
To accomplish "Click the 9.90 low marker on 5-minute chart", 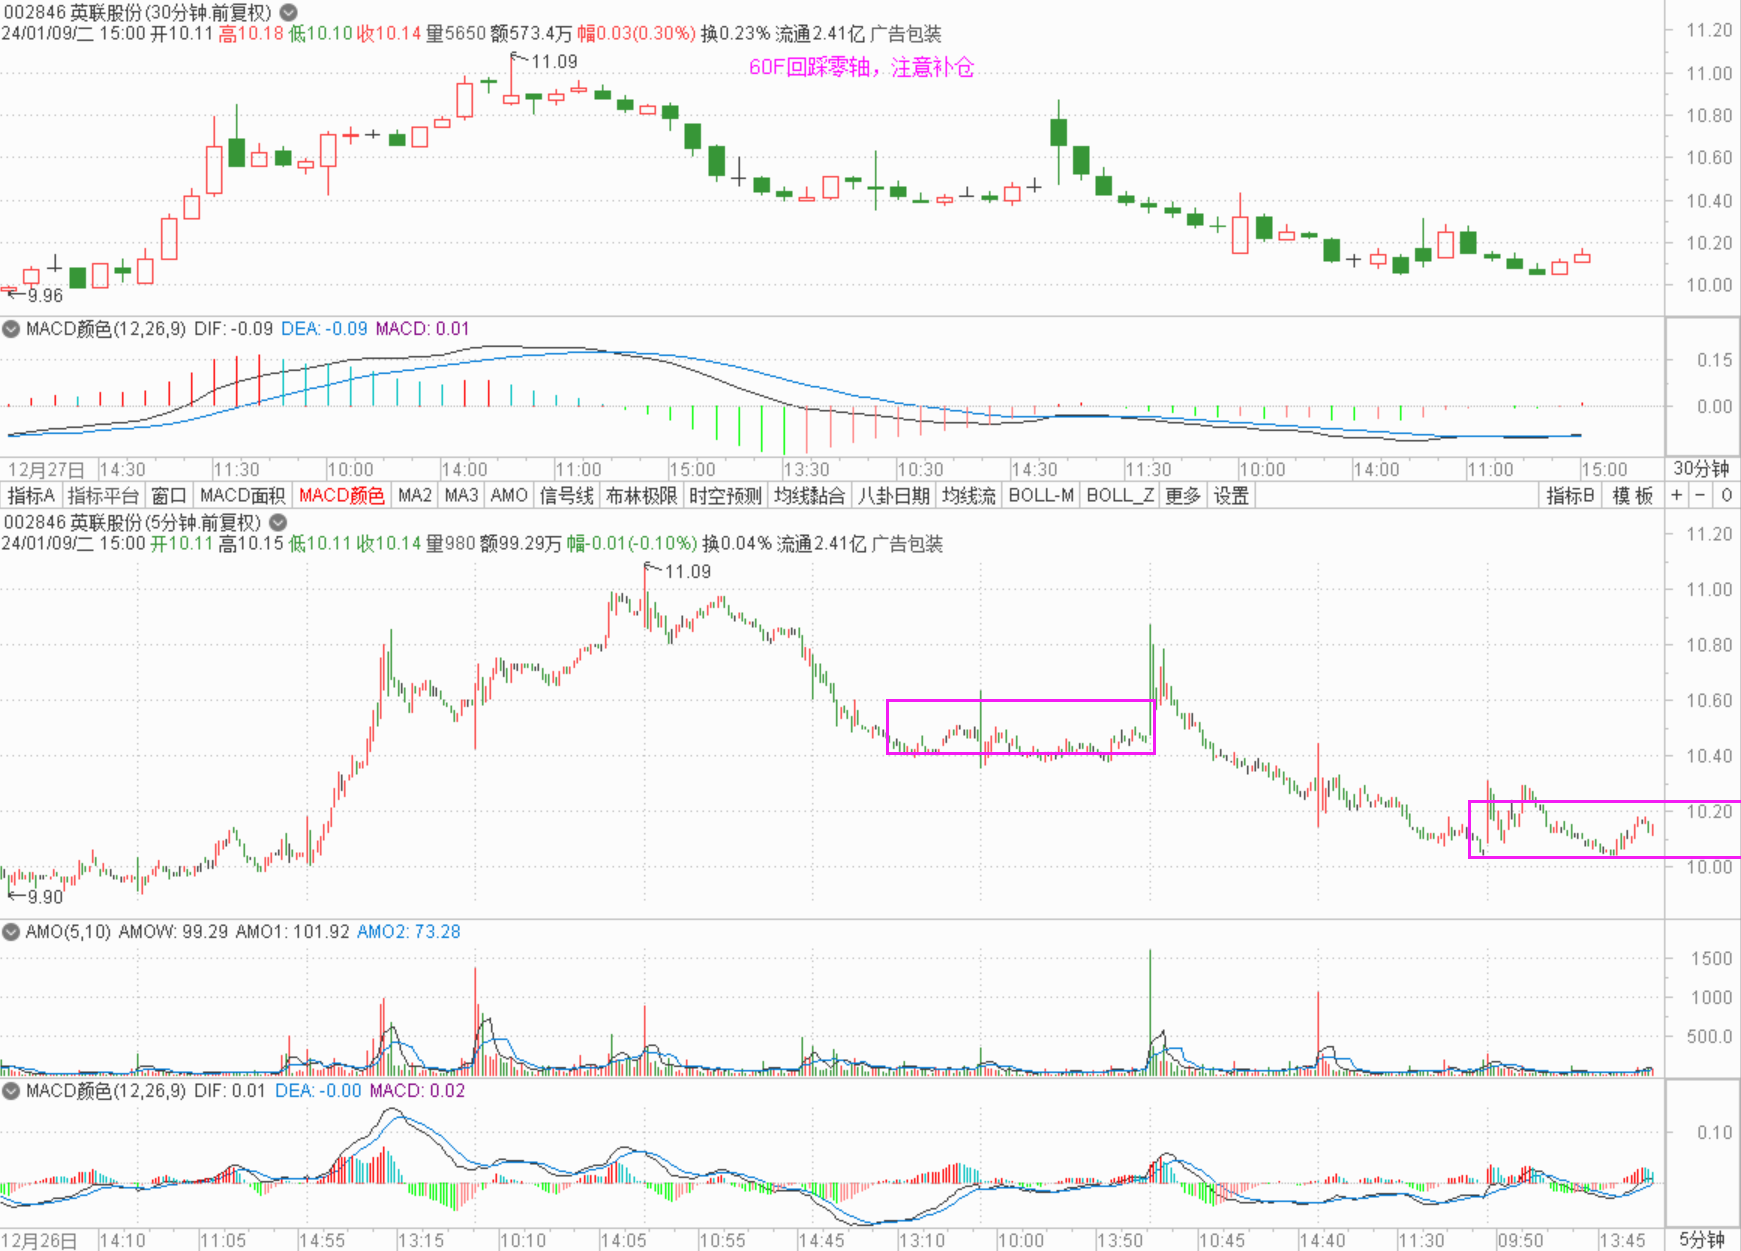I will click(45, 897).
